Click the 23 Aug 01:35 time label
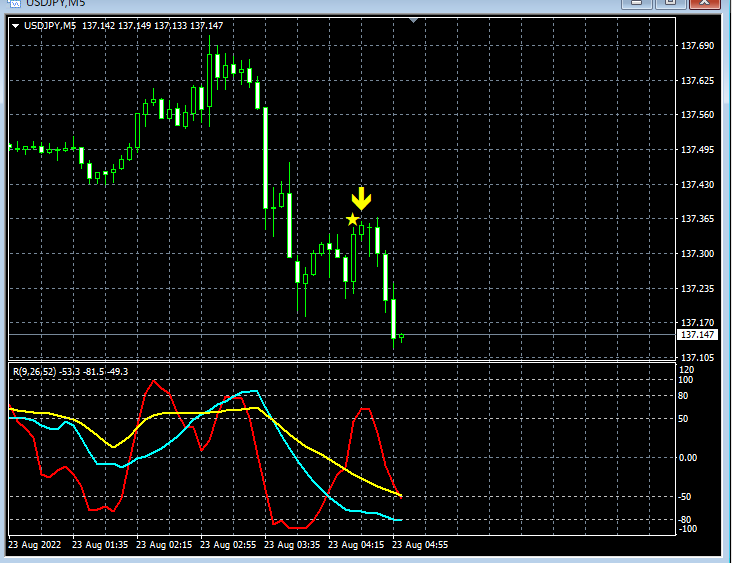The width and height of the screenshot is (733, 563). 100,545
